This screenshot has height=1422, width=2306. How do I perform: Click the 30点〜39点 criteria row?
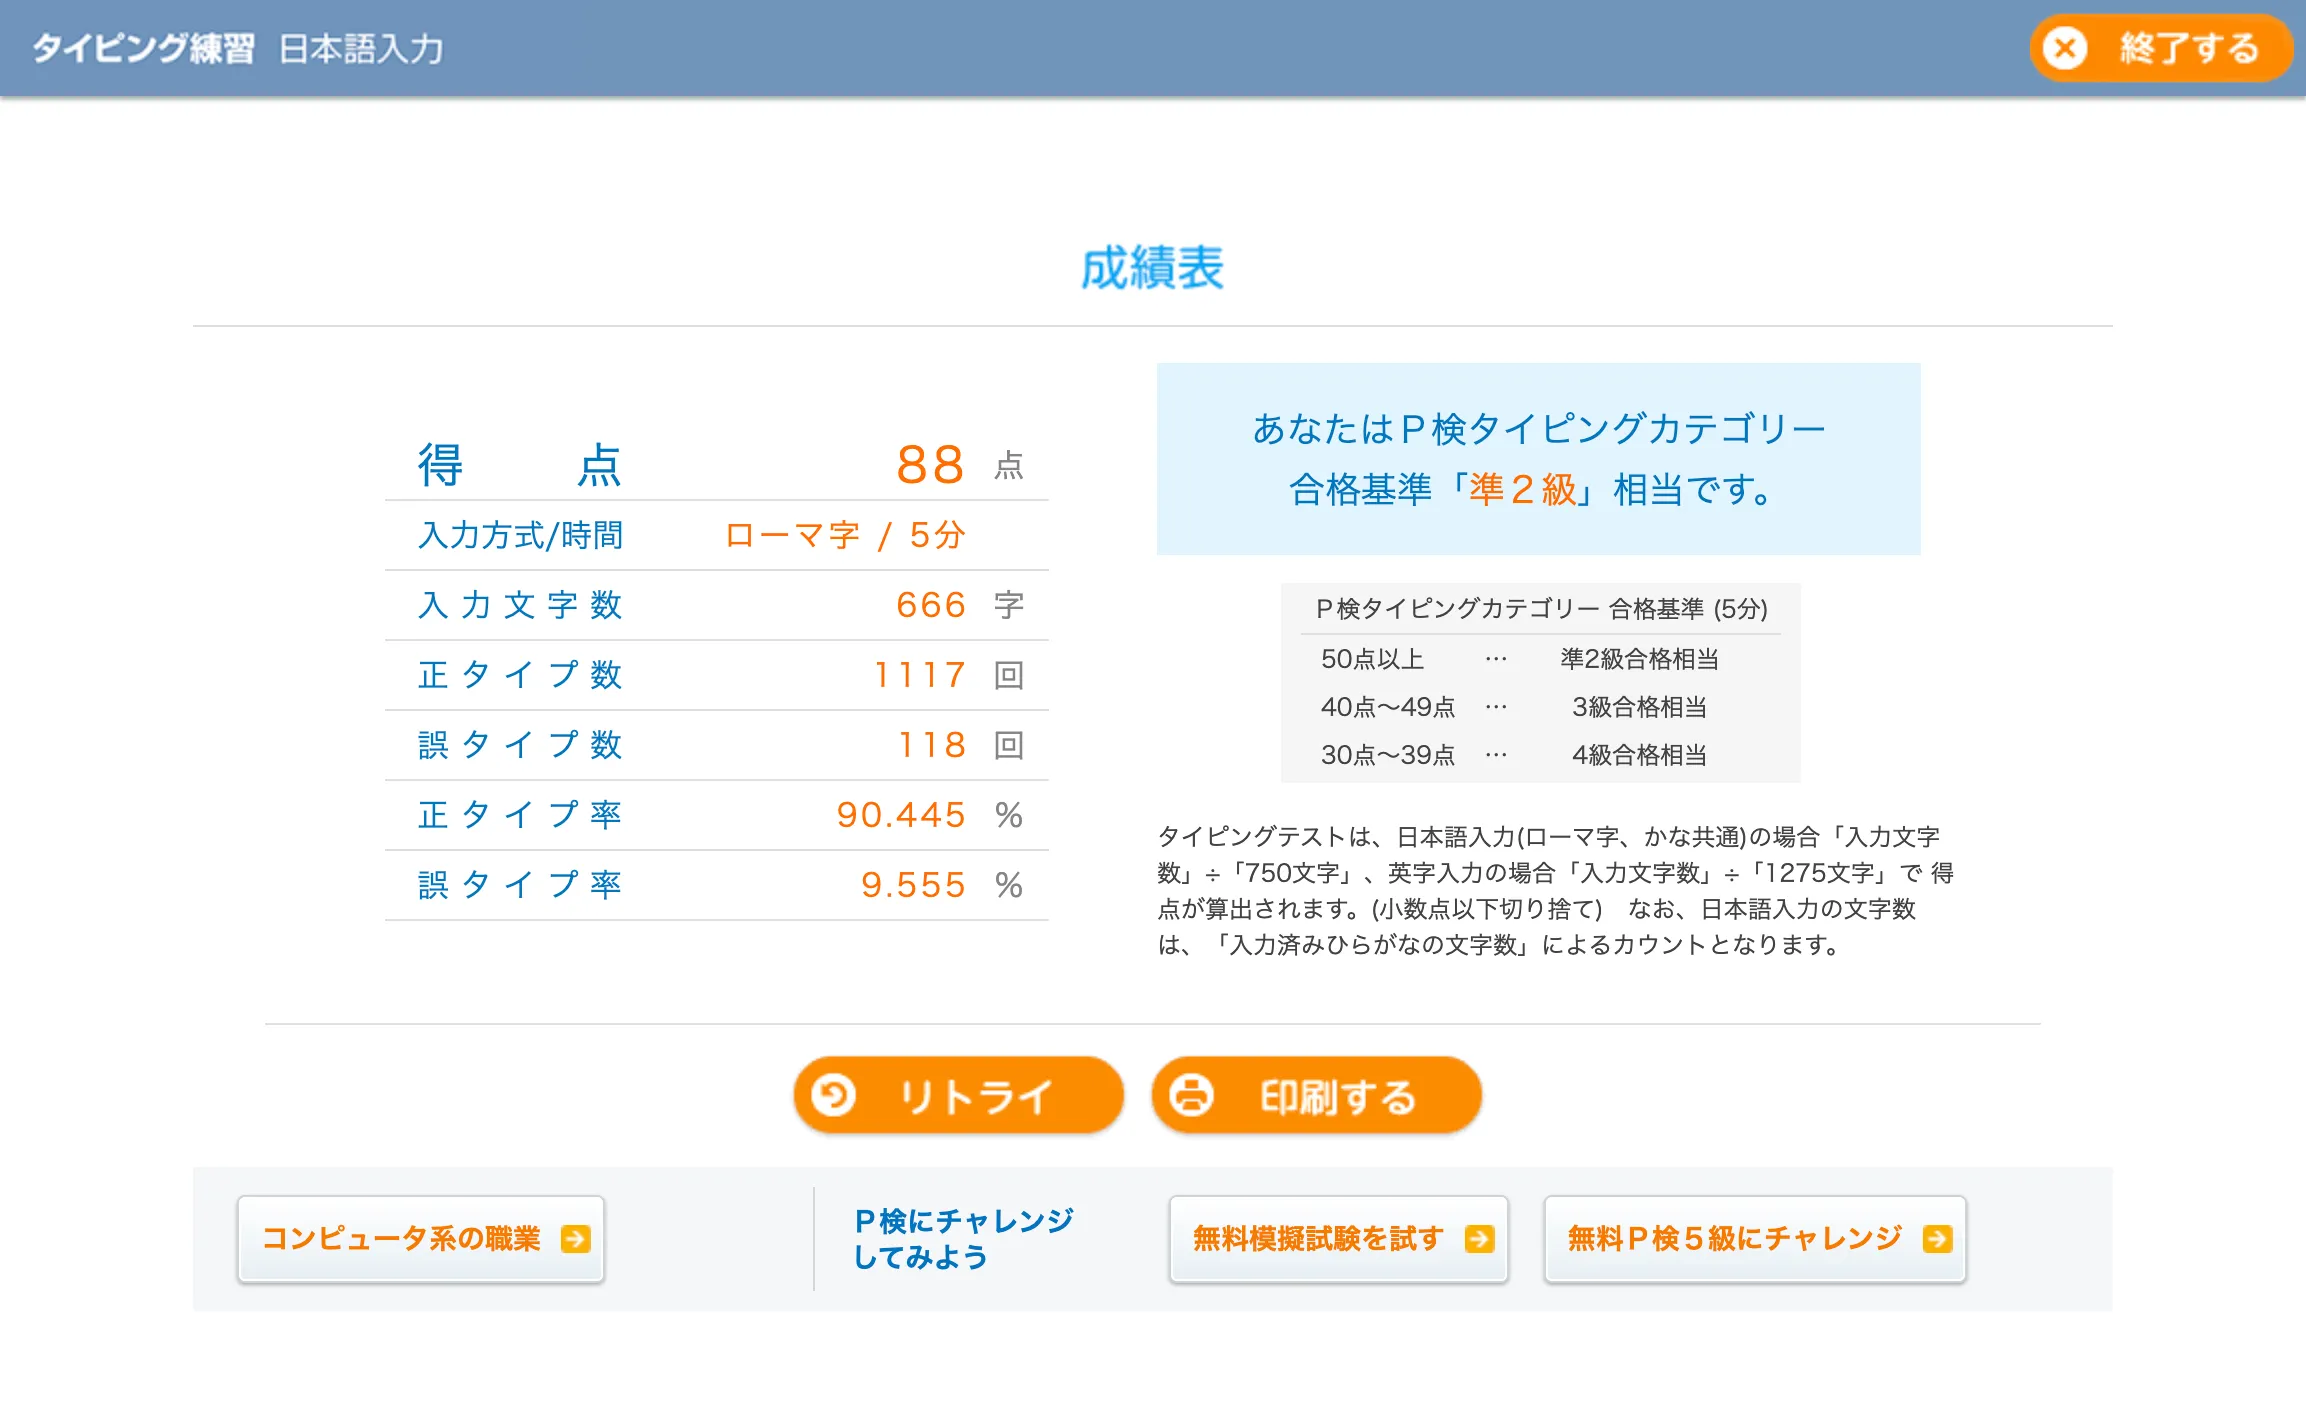tap(1541, 755)
